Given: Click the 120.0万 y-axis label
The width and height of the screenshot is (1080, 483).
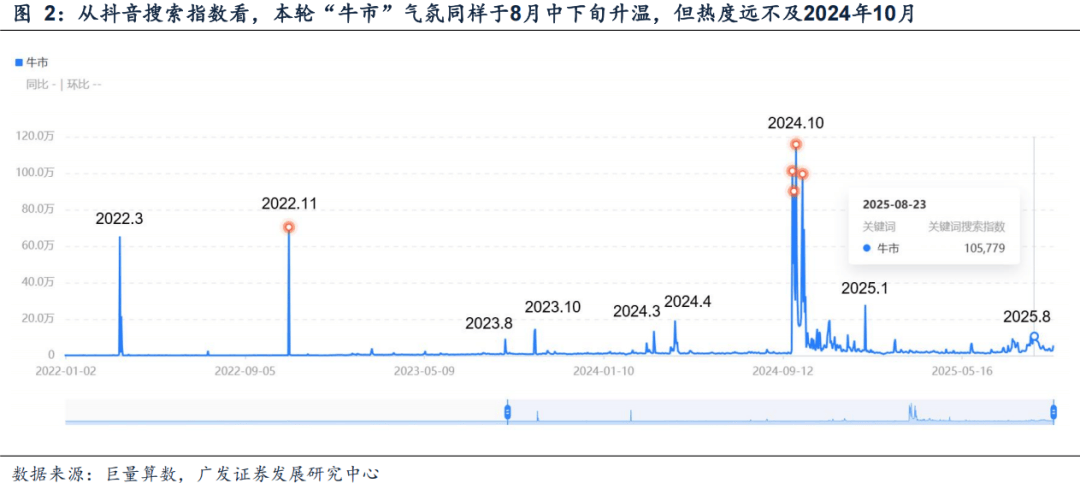Looking at the screenshot, I should [37, 136].
